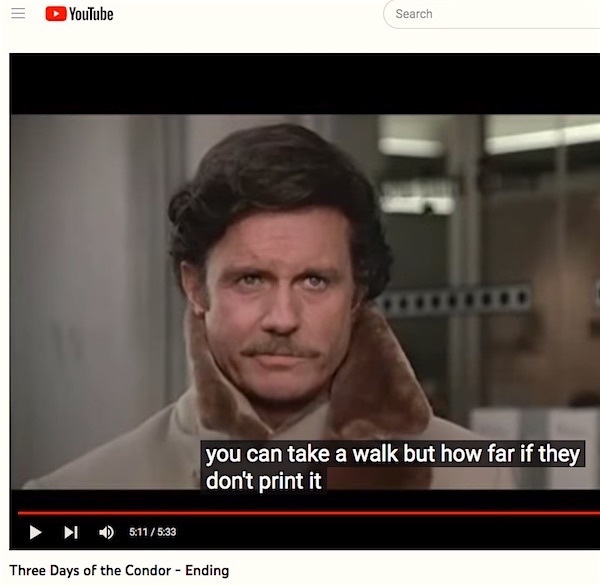The width and height of the screenshot is (600, 586).
Task: Jump to the very start of the progress bar
Action: 19,513
